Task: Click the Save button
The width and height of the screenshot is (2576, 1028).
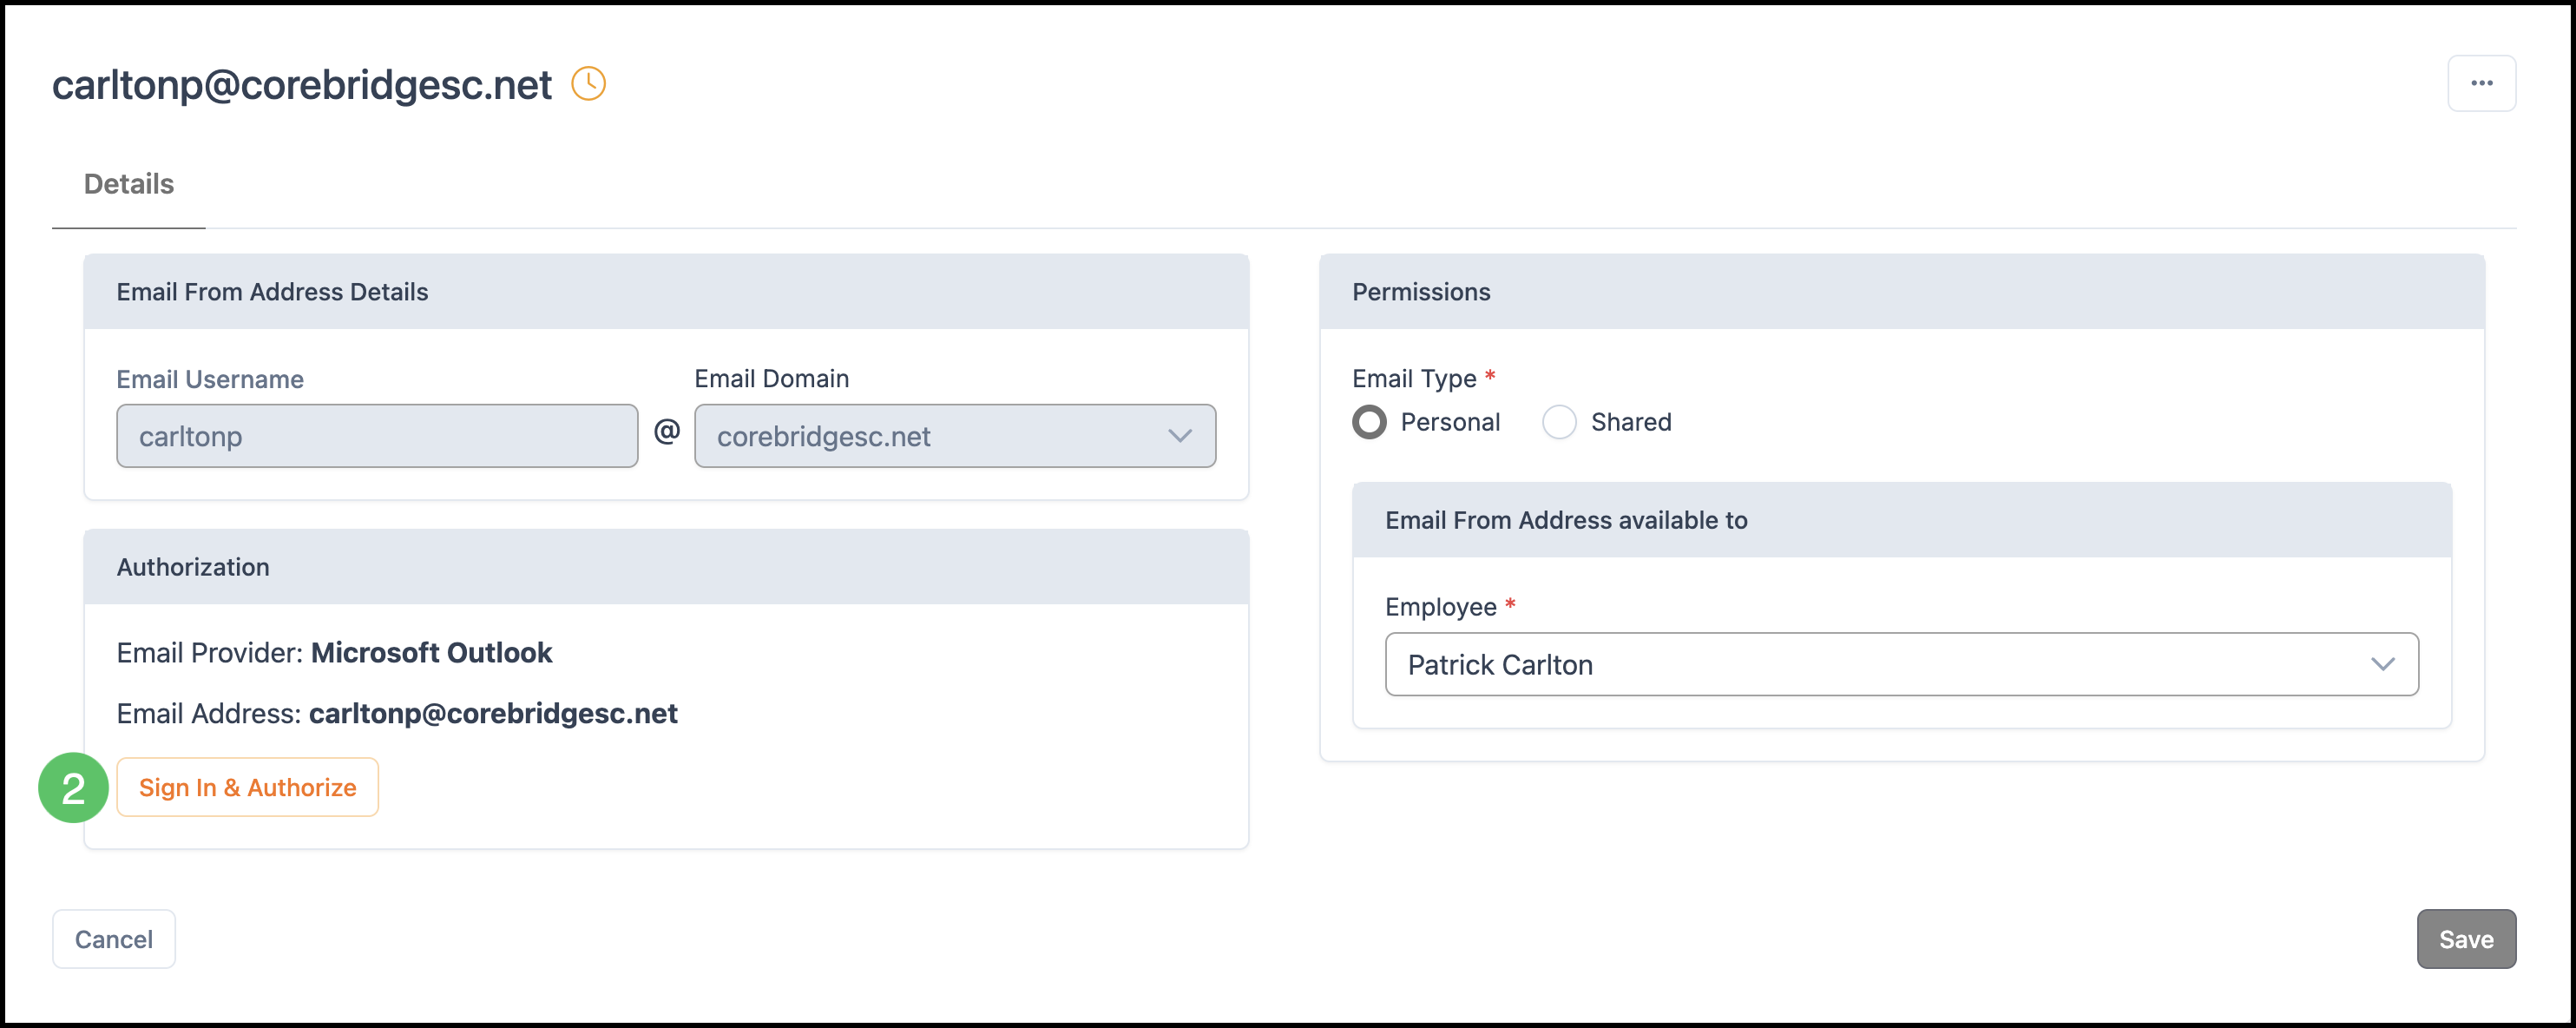Action: [2465, 939]
